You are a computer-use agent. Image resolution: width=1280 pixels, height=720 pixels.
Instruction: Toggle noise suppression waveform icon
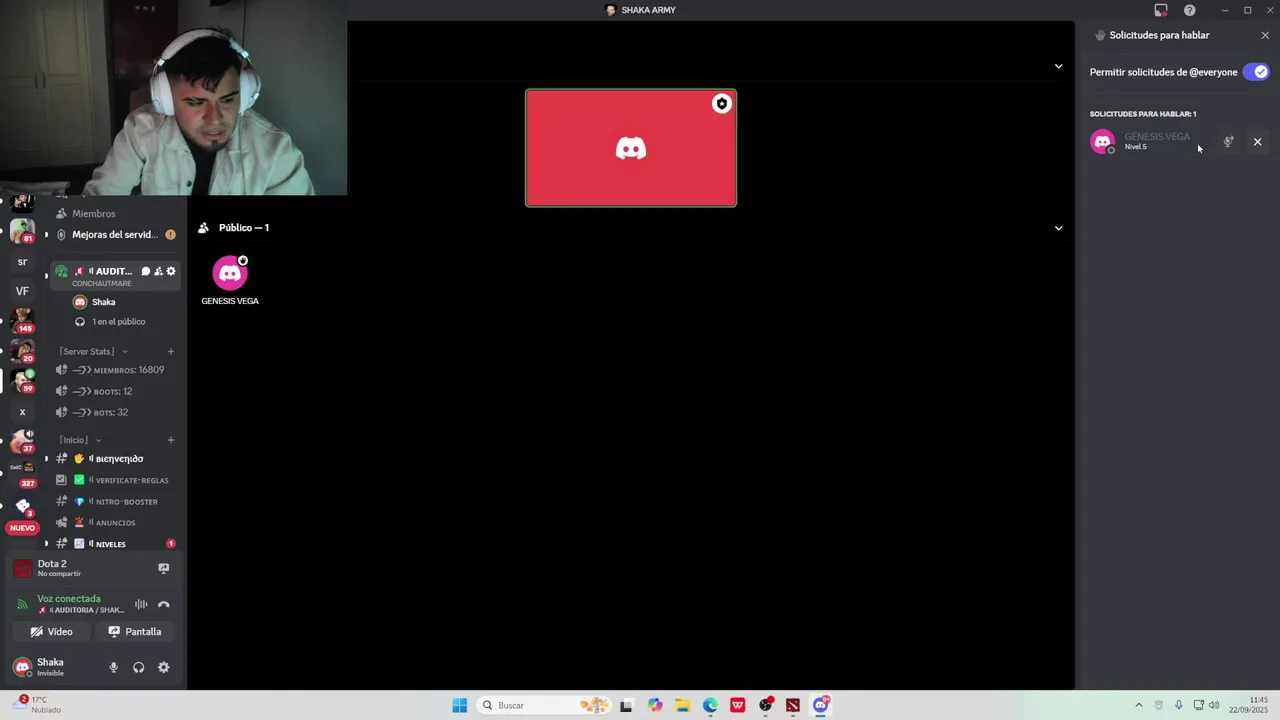(x=141, y=604)
